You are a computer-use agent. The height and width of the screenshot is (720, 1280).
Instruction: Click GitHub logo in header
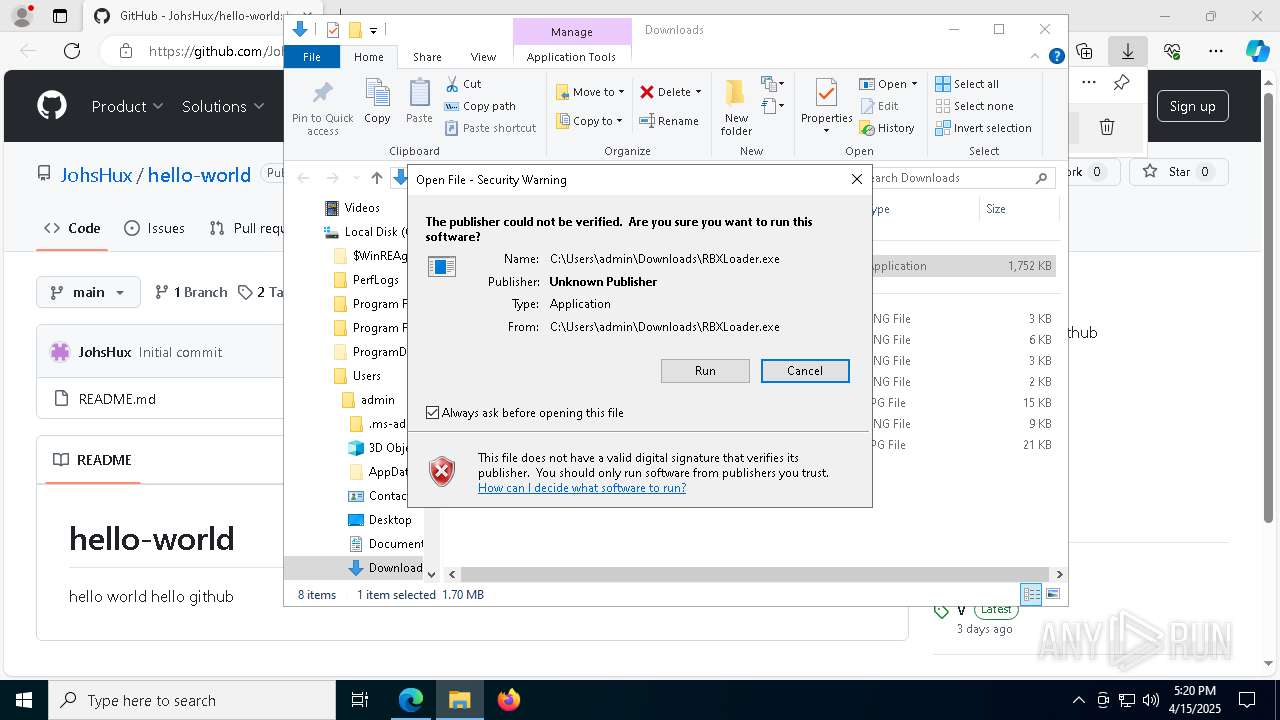[52, 106]
